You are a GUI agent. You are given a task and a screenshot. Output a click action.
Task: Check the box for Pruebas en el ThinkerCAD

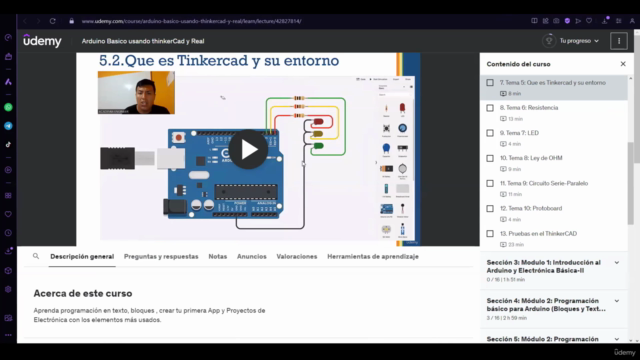(x=490, y=233)
